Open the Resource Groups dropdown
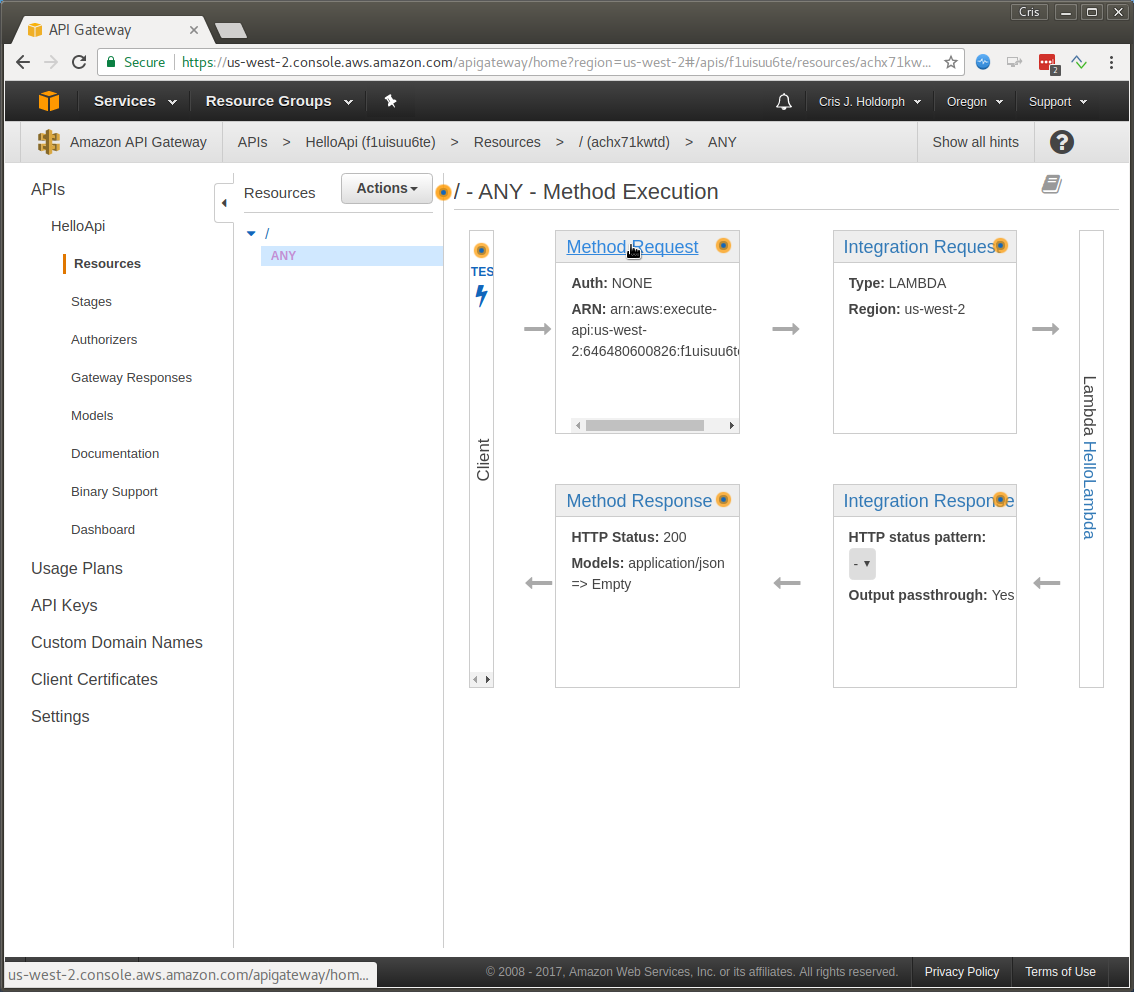 [x=279, y=101]
